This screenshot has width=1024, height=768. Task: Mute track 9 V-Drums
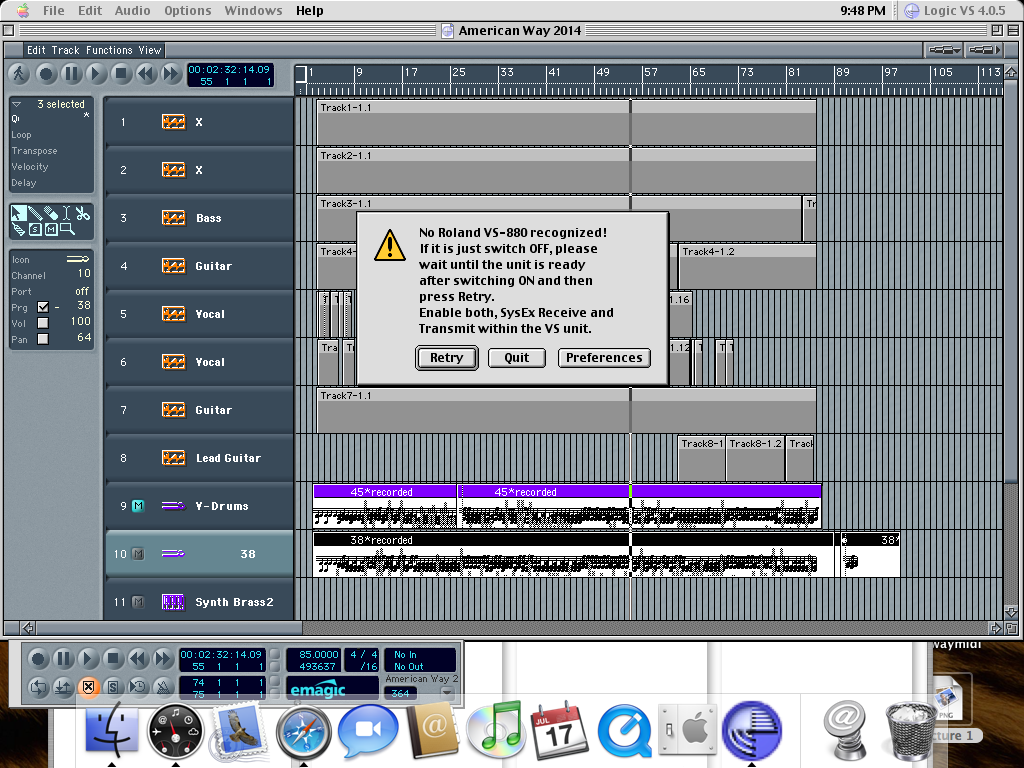pos(138,505)
